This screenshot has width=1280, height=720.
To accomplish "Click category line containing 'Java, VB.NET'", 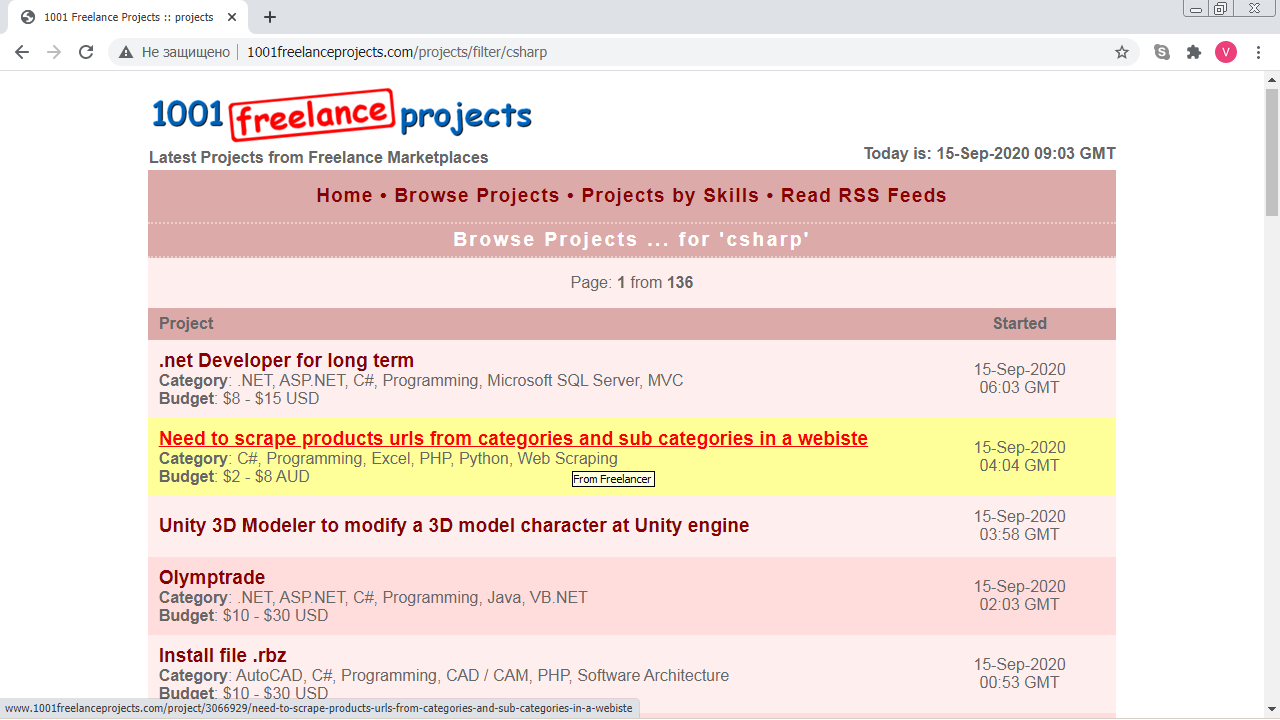I will 373,598.
